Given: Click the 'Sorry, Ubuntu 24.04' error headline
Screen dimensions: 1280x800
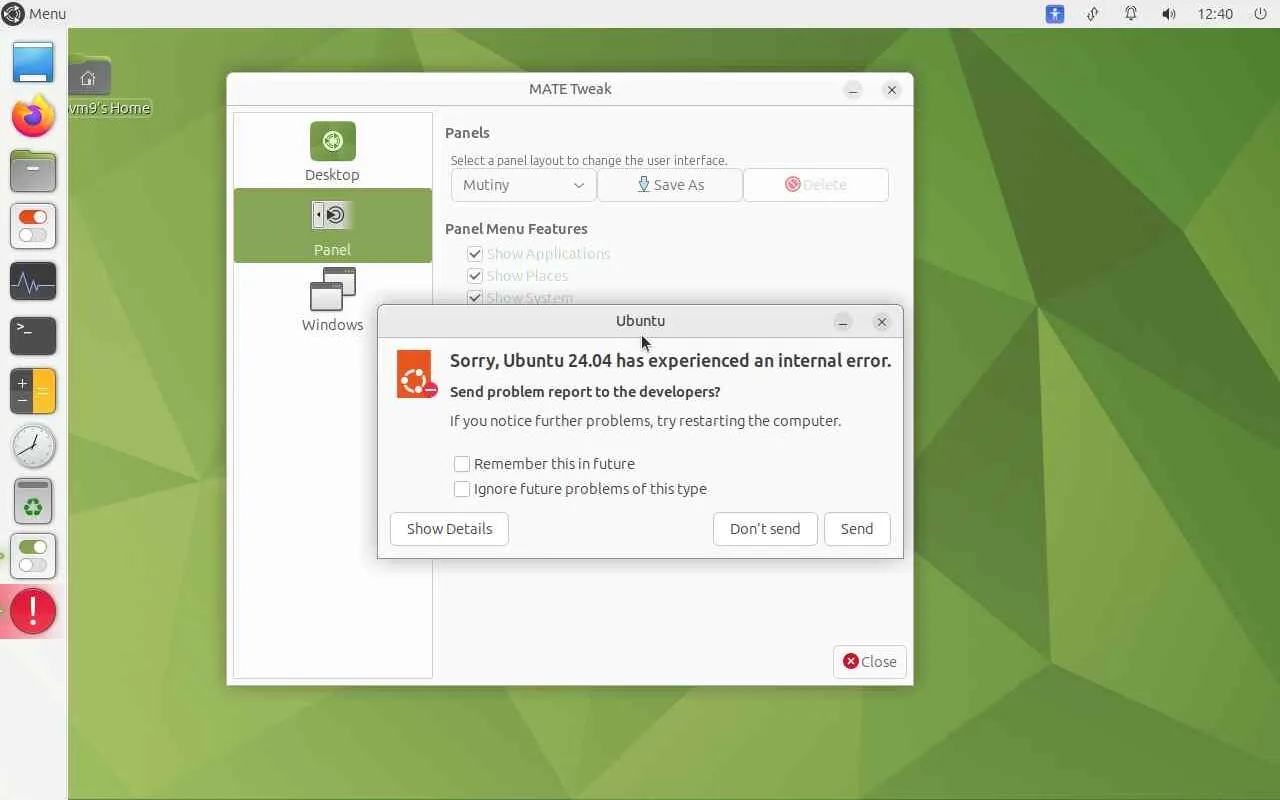Looking at the screenshot, I should (x=670, y=361).
